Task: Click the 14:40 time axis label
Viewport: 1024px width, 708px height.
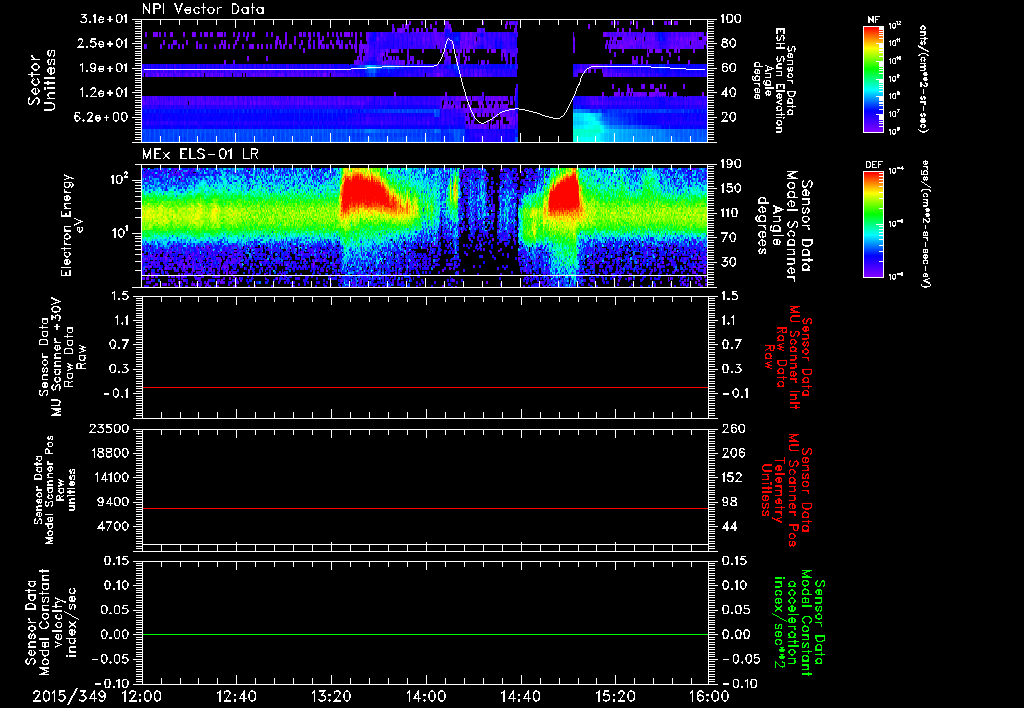Action: [x=520, y=696]
